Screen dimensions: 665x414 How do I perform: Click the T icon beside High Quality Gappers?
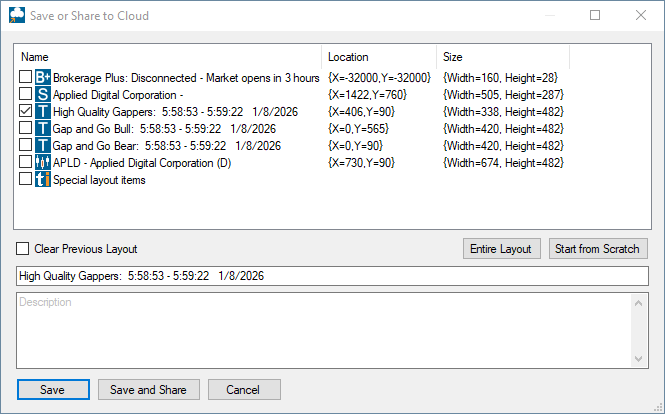pos(43,112)
